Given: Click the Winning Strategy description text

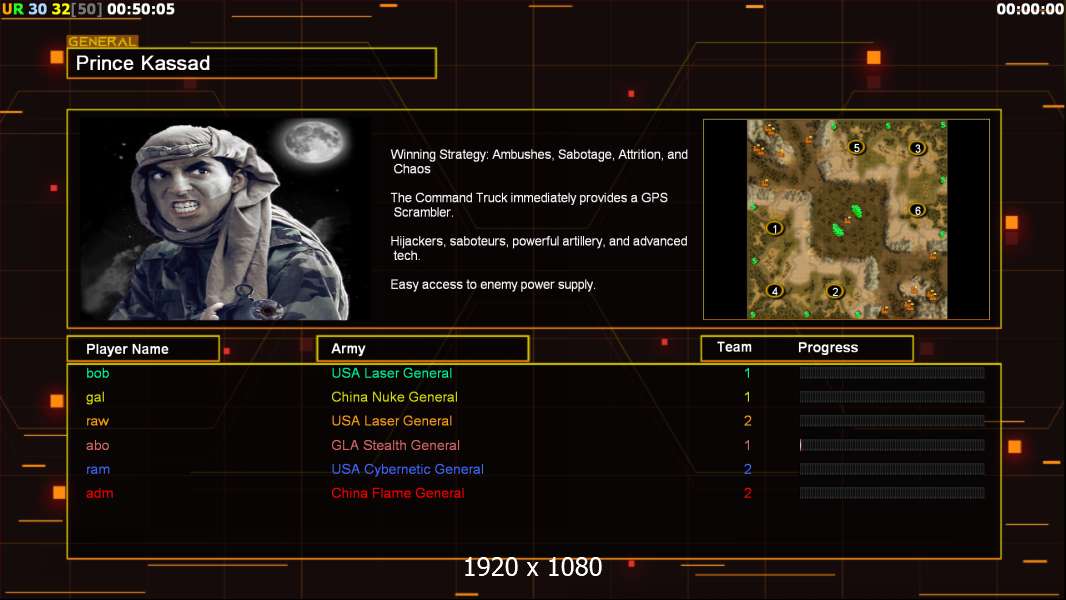Looking at the screenshot, I should [539, 162].
